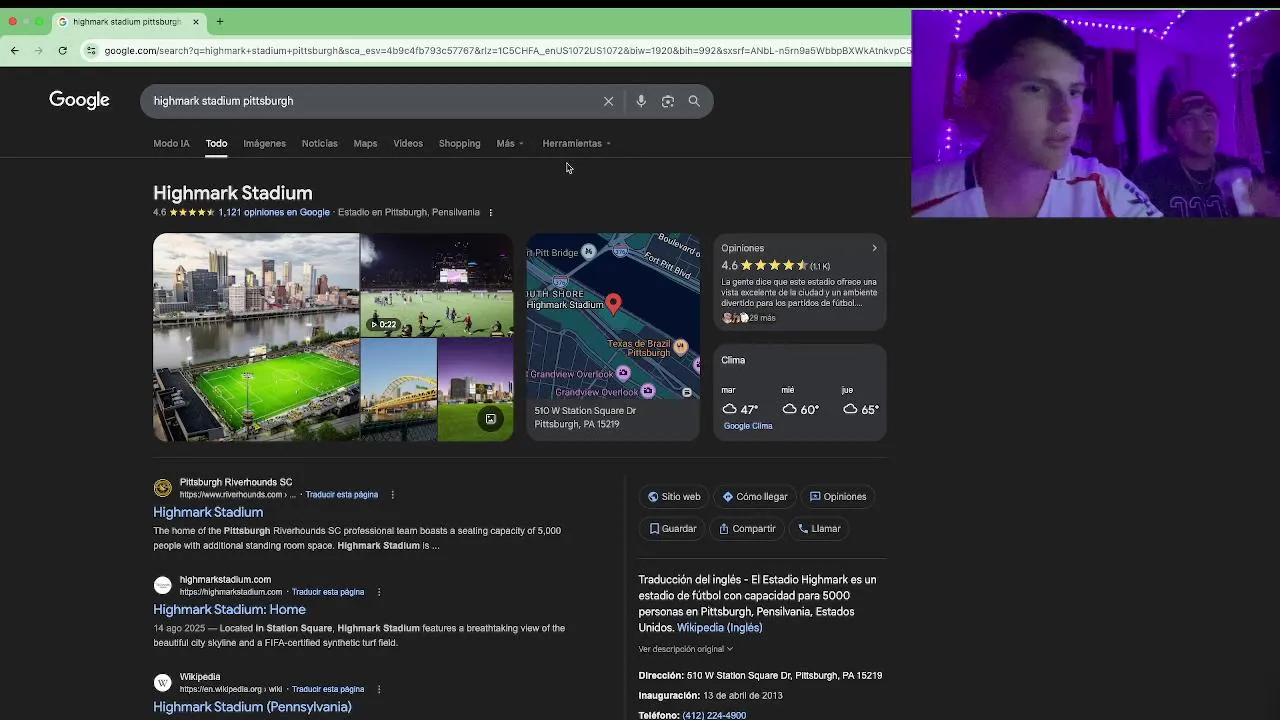
Task: Click the 510 W Station Square Dr address card
Action: pos(613,417)
